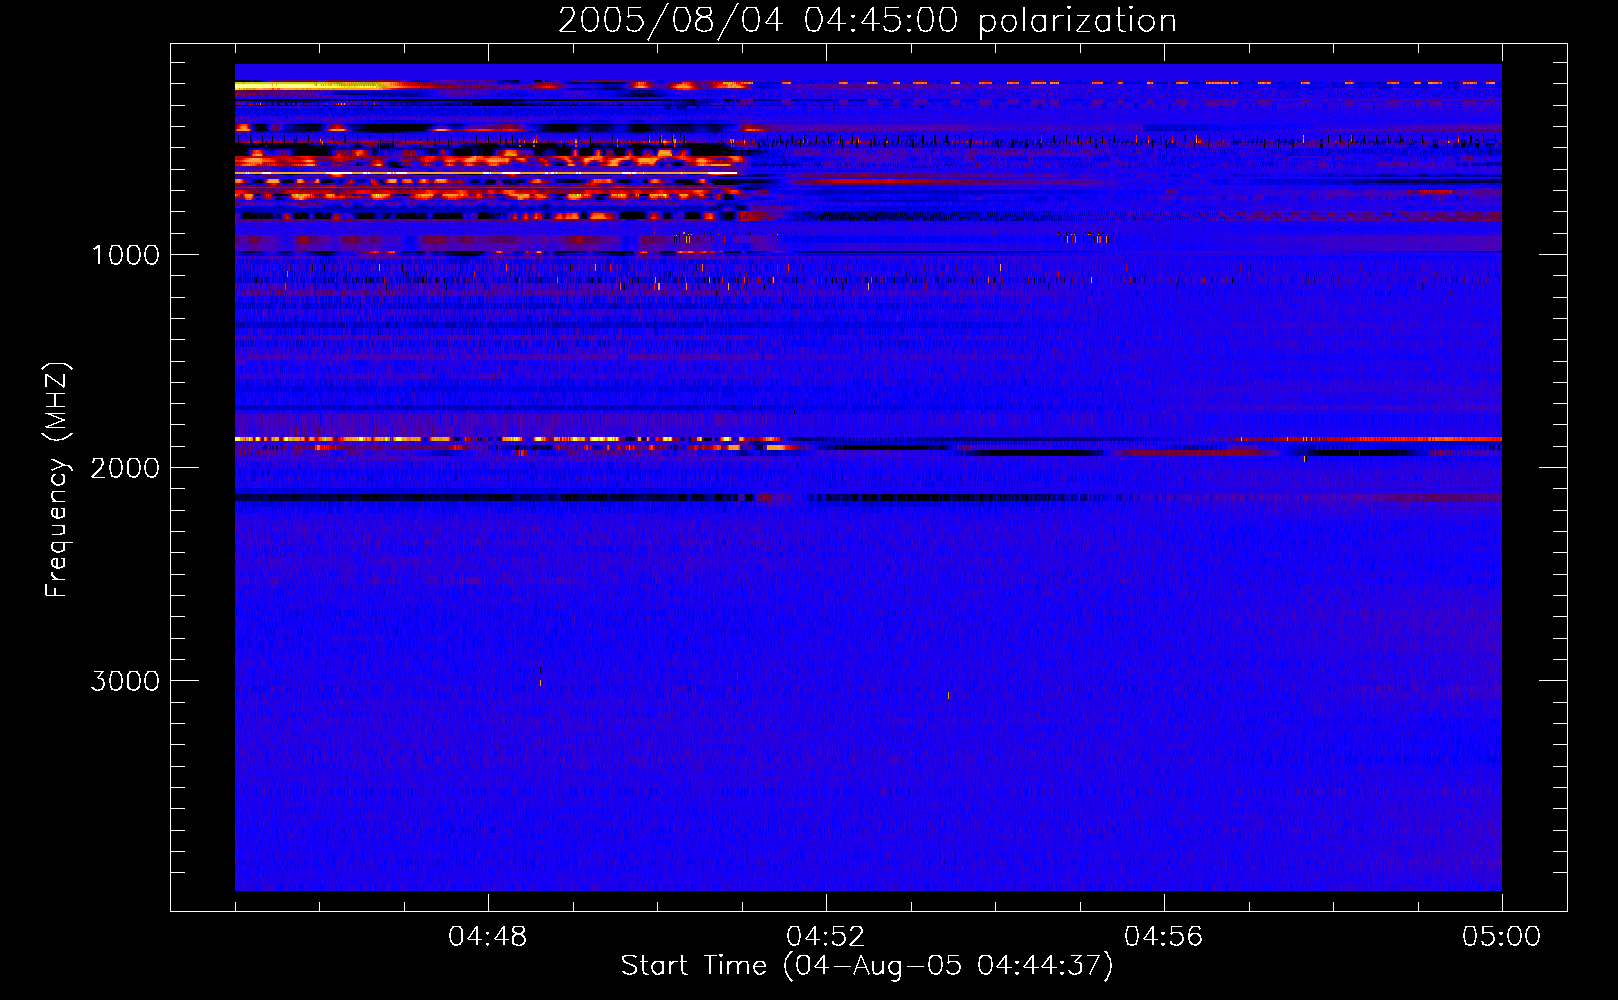Click the 2000 frequency tick label
1618x1000 pixels.
[125, 468]
